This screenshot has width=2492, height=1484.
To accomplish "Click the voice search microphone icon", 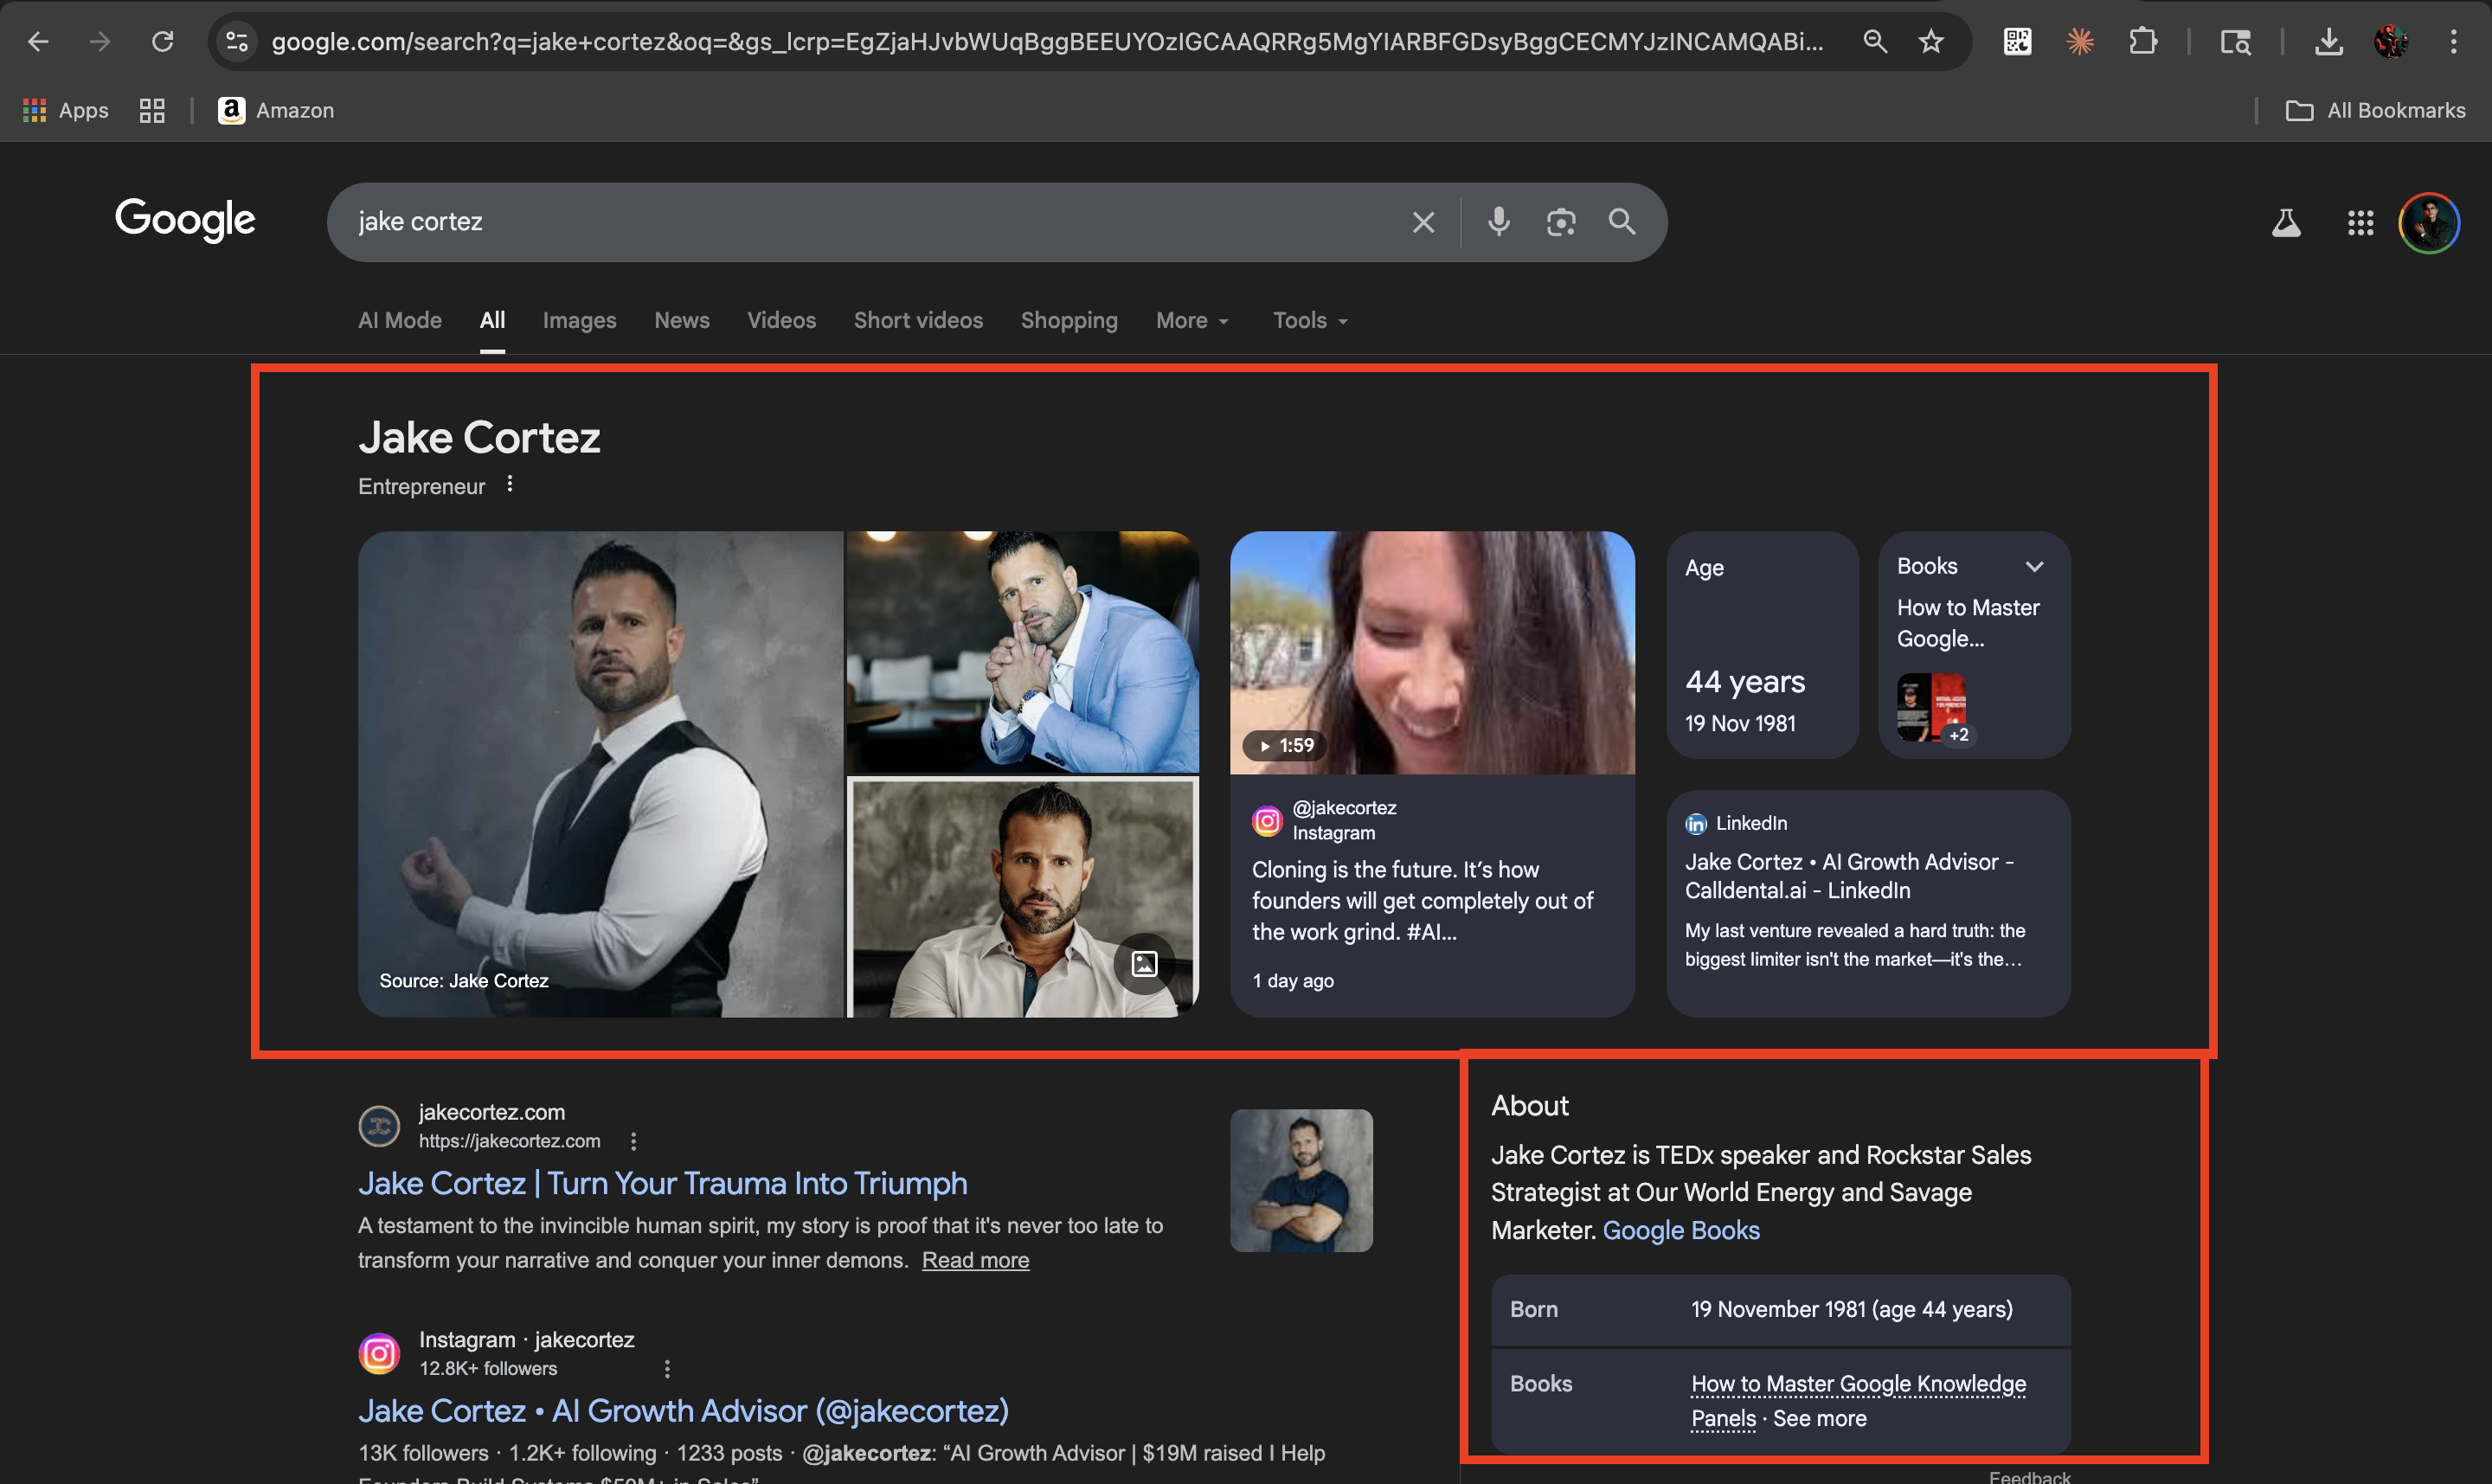I will click(x=1498, y=222).
